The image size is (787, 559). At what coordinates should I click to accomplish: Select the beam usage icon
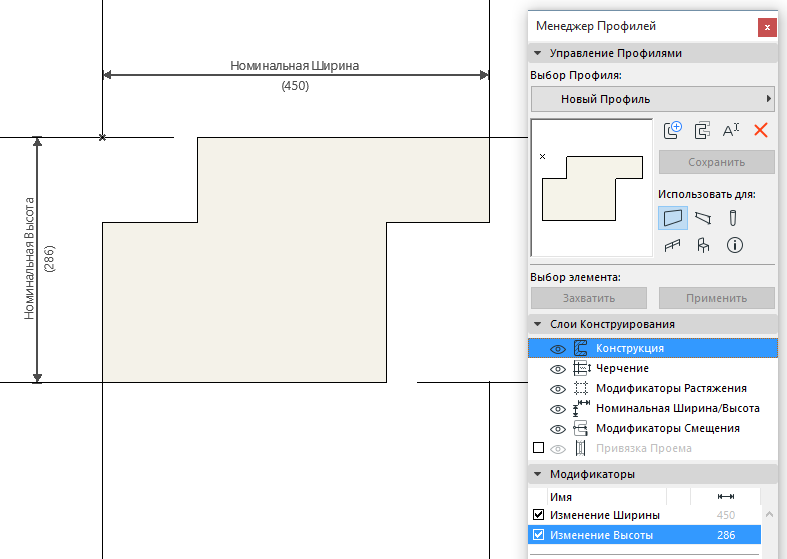703,218
